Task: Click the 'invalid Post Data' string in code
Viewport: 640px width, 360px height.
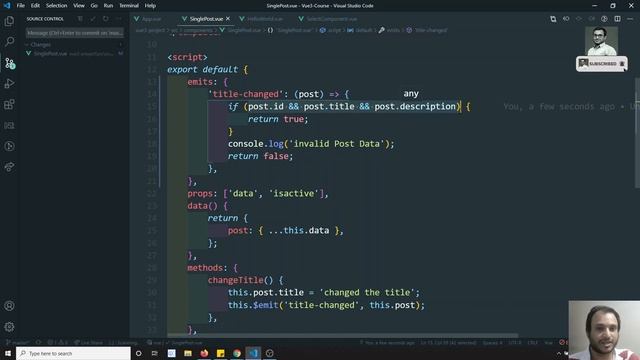Action: pos(338,144)
